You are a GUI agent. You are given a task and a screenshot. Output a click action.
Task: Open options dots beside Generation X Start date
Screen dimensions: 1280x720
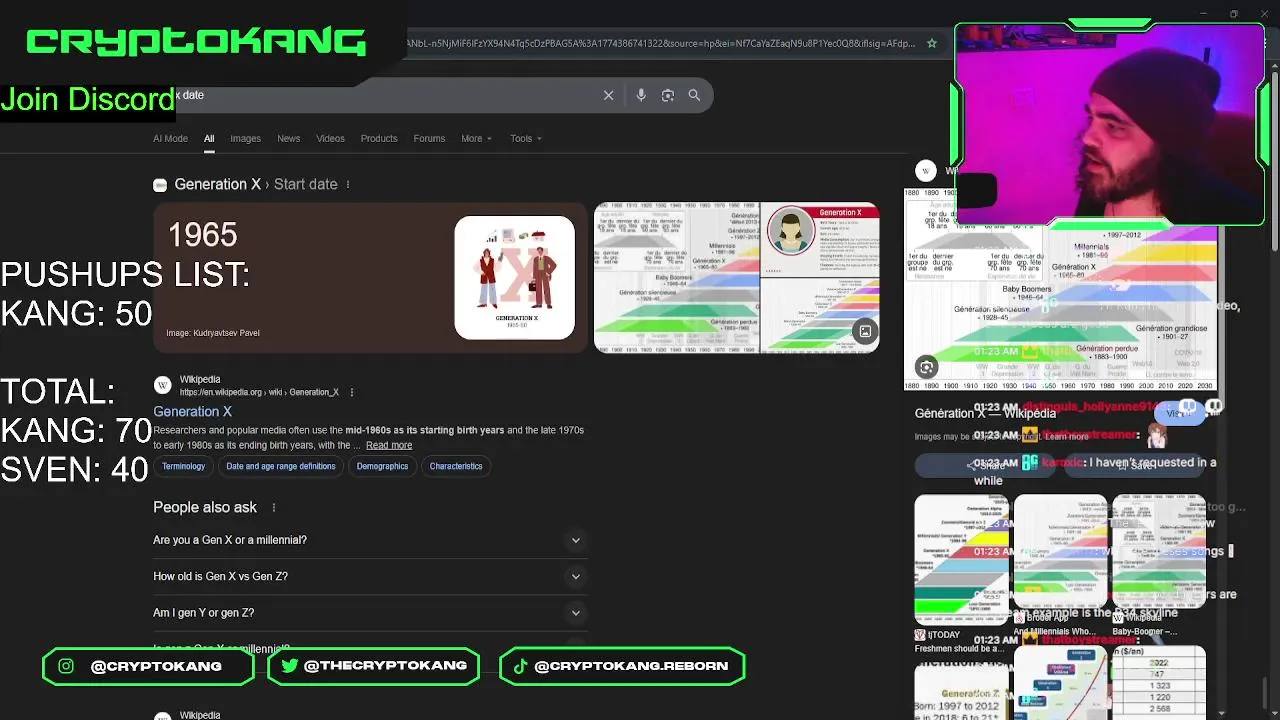[x=348, y=184]
